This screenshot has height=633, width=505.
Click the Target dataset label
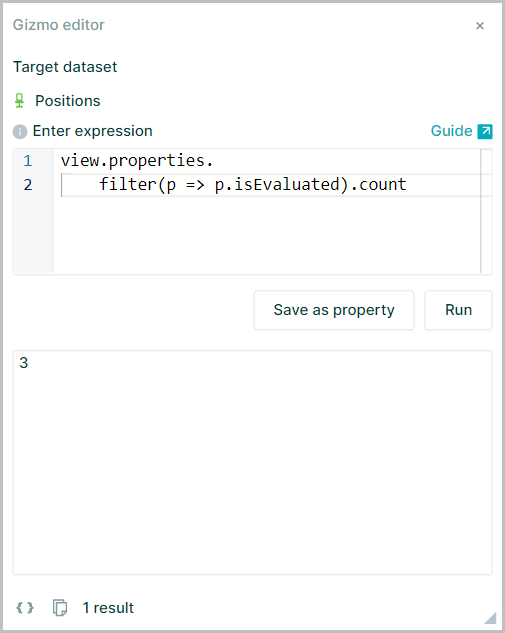point(65,67)
